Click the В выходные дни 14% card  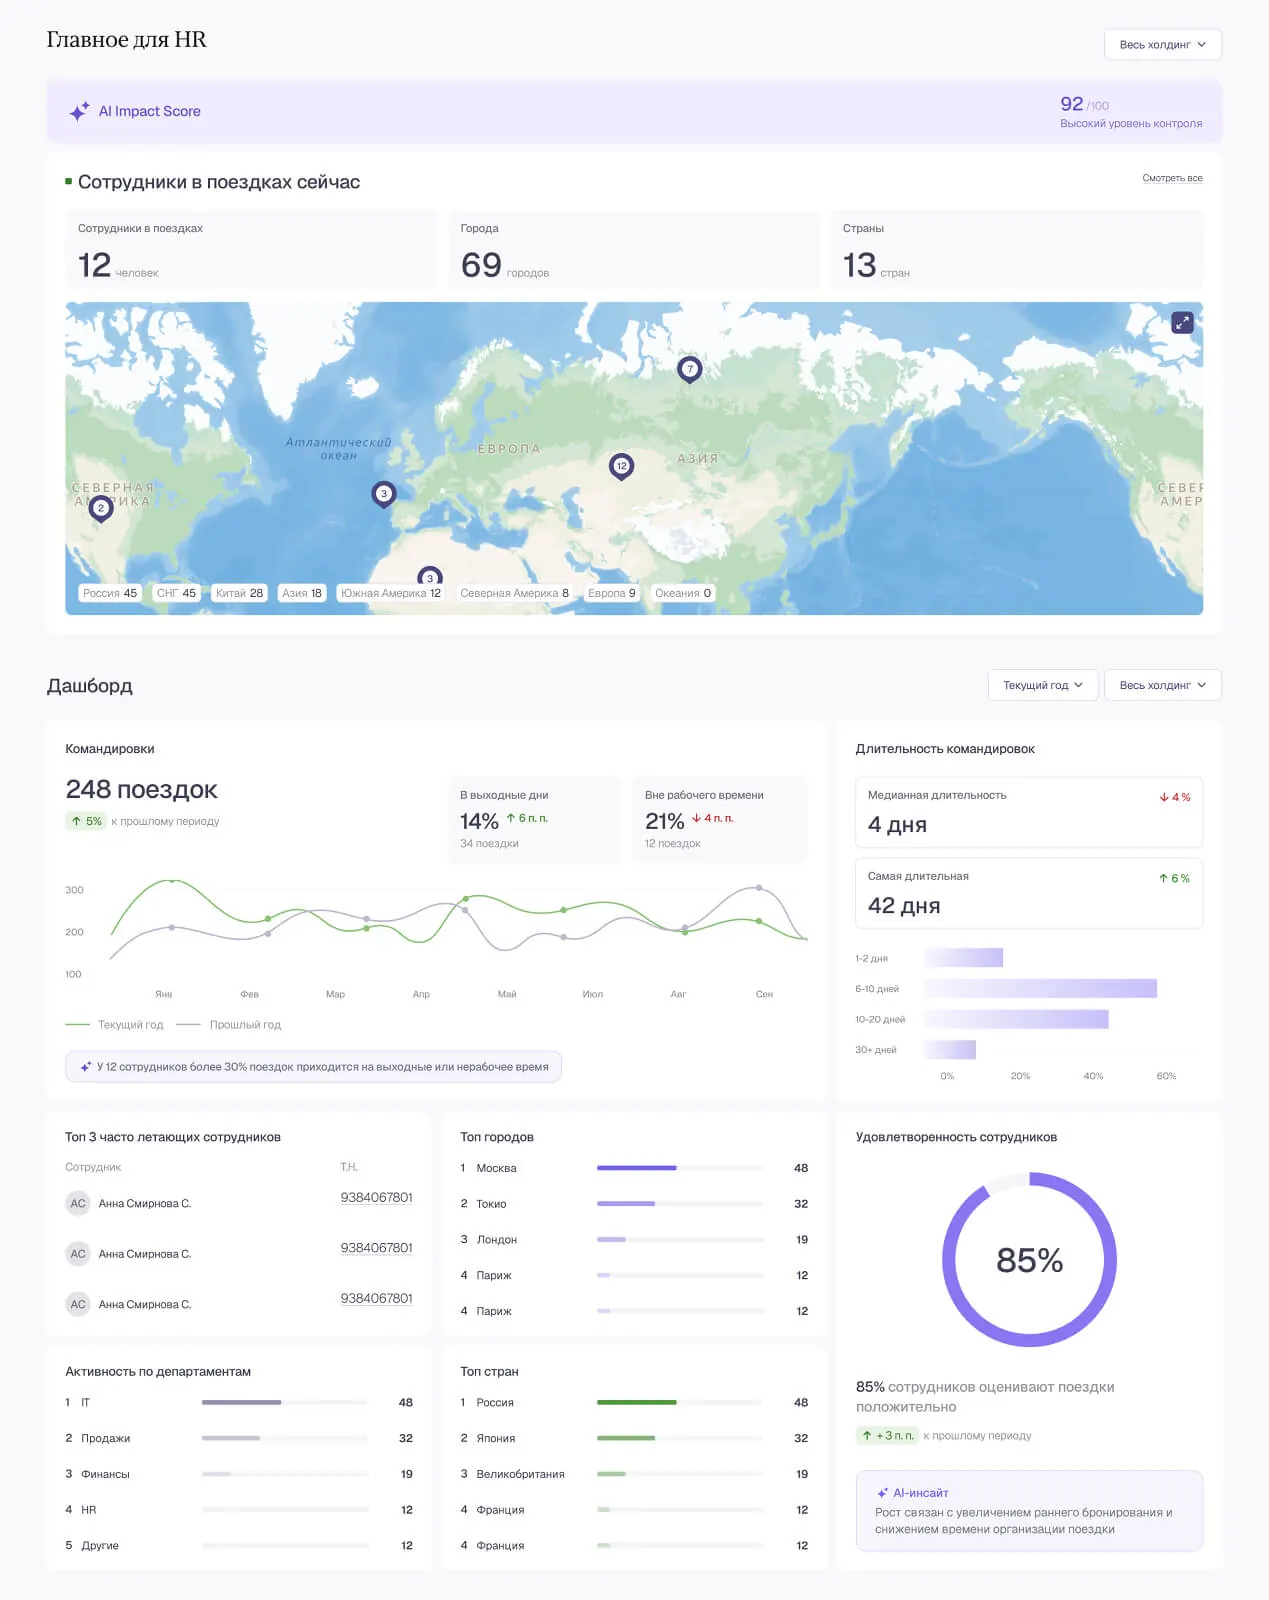coord(535,820)
